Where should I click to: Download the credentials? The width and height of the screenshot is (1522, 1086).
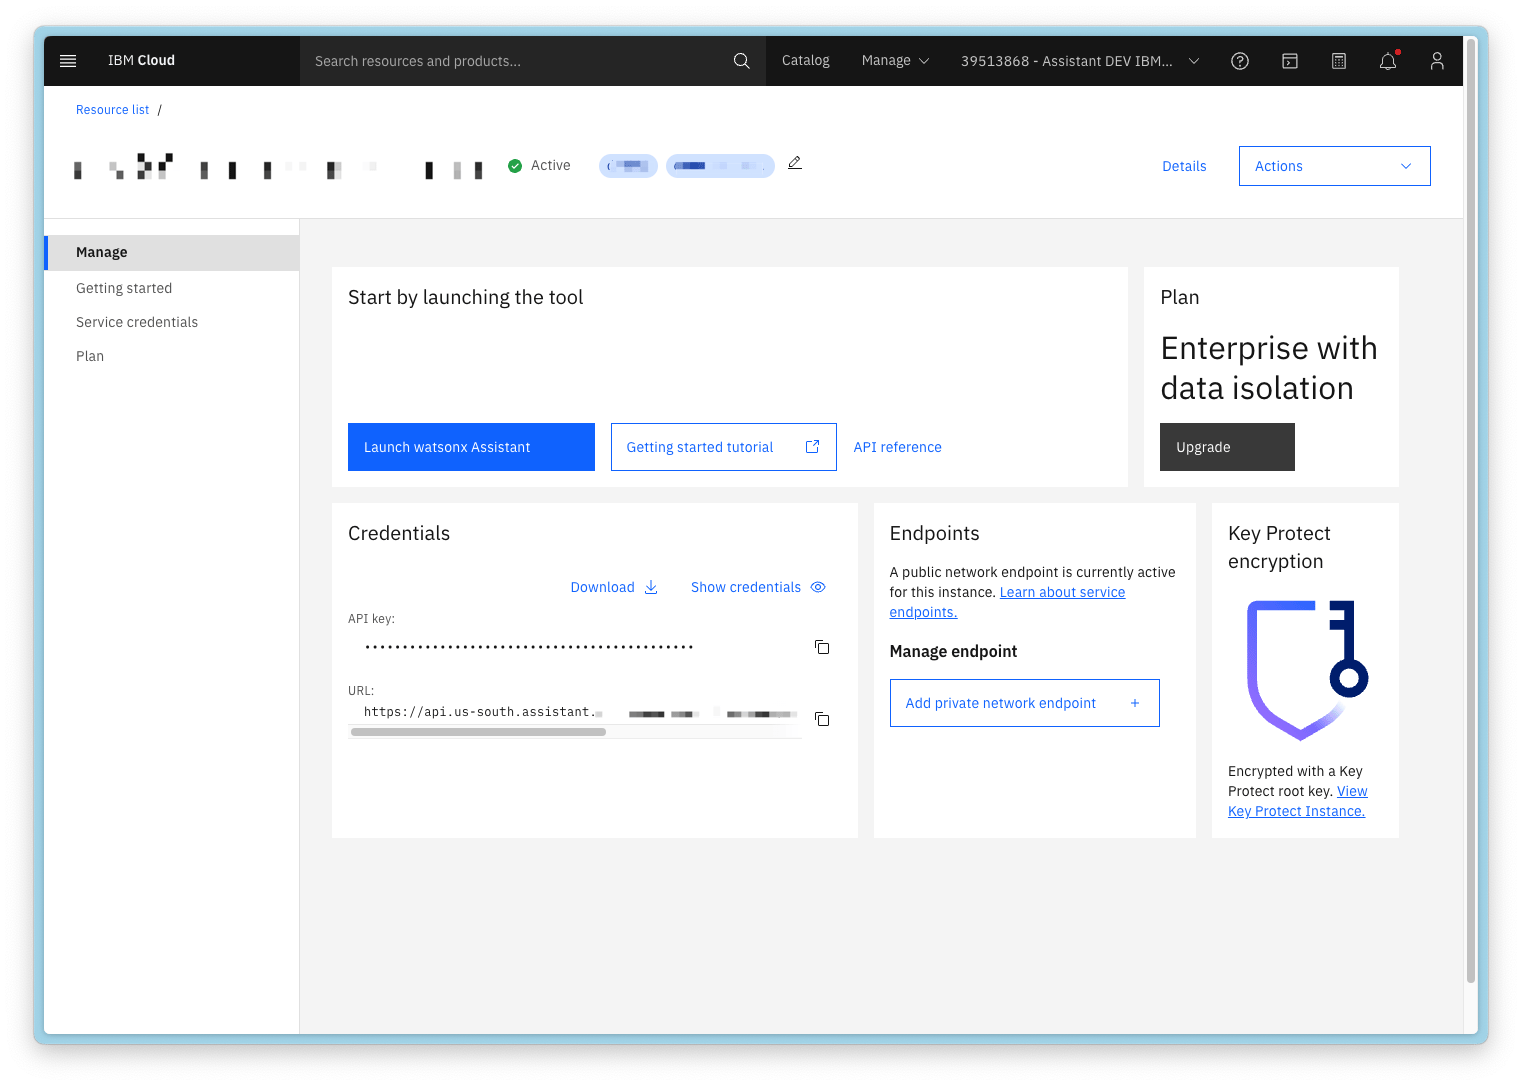click(614, 587)
